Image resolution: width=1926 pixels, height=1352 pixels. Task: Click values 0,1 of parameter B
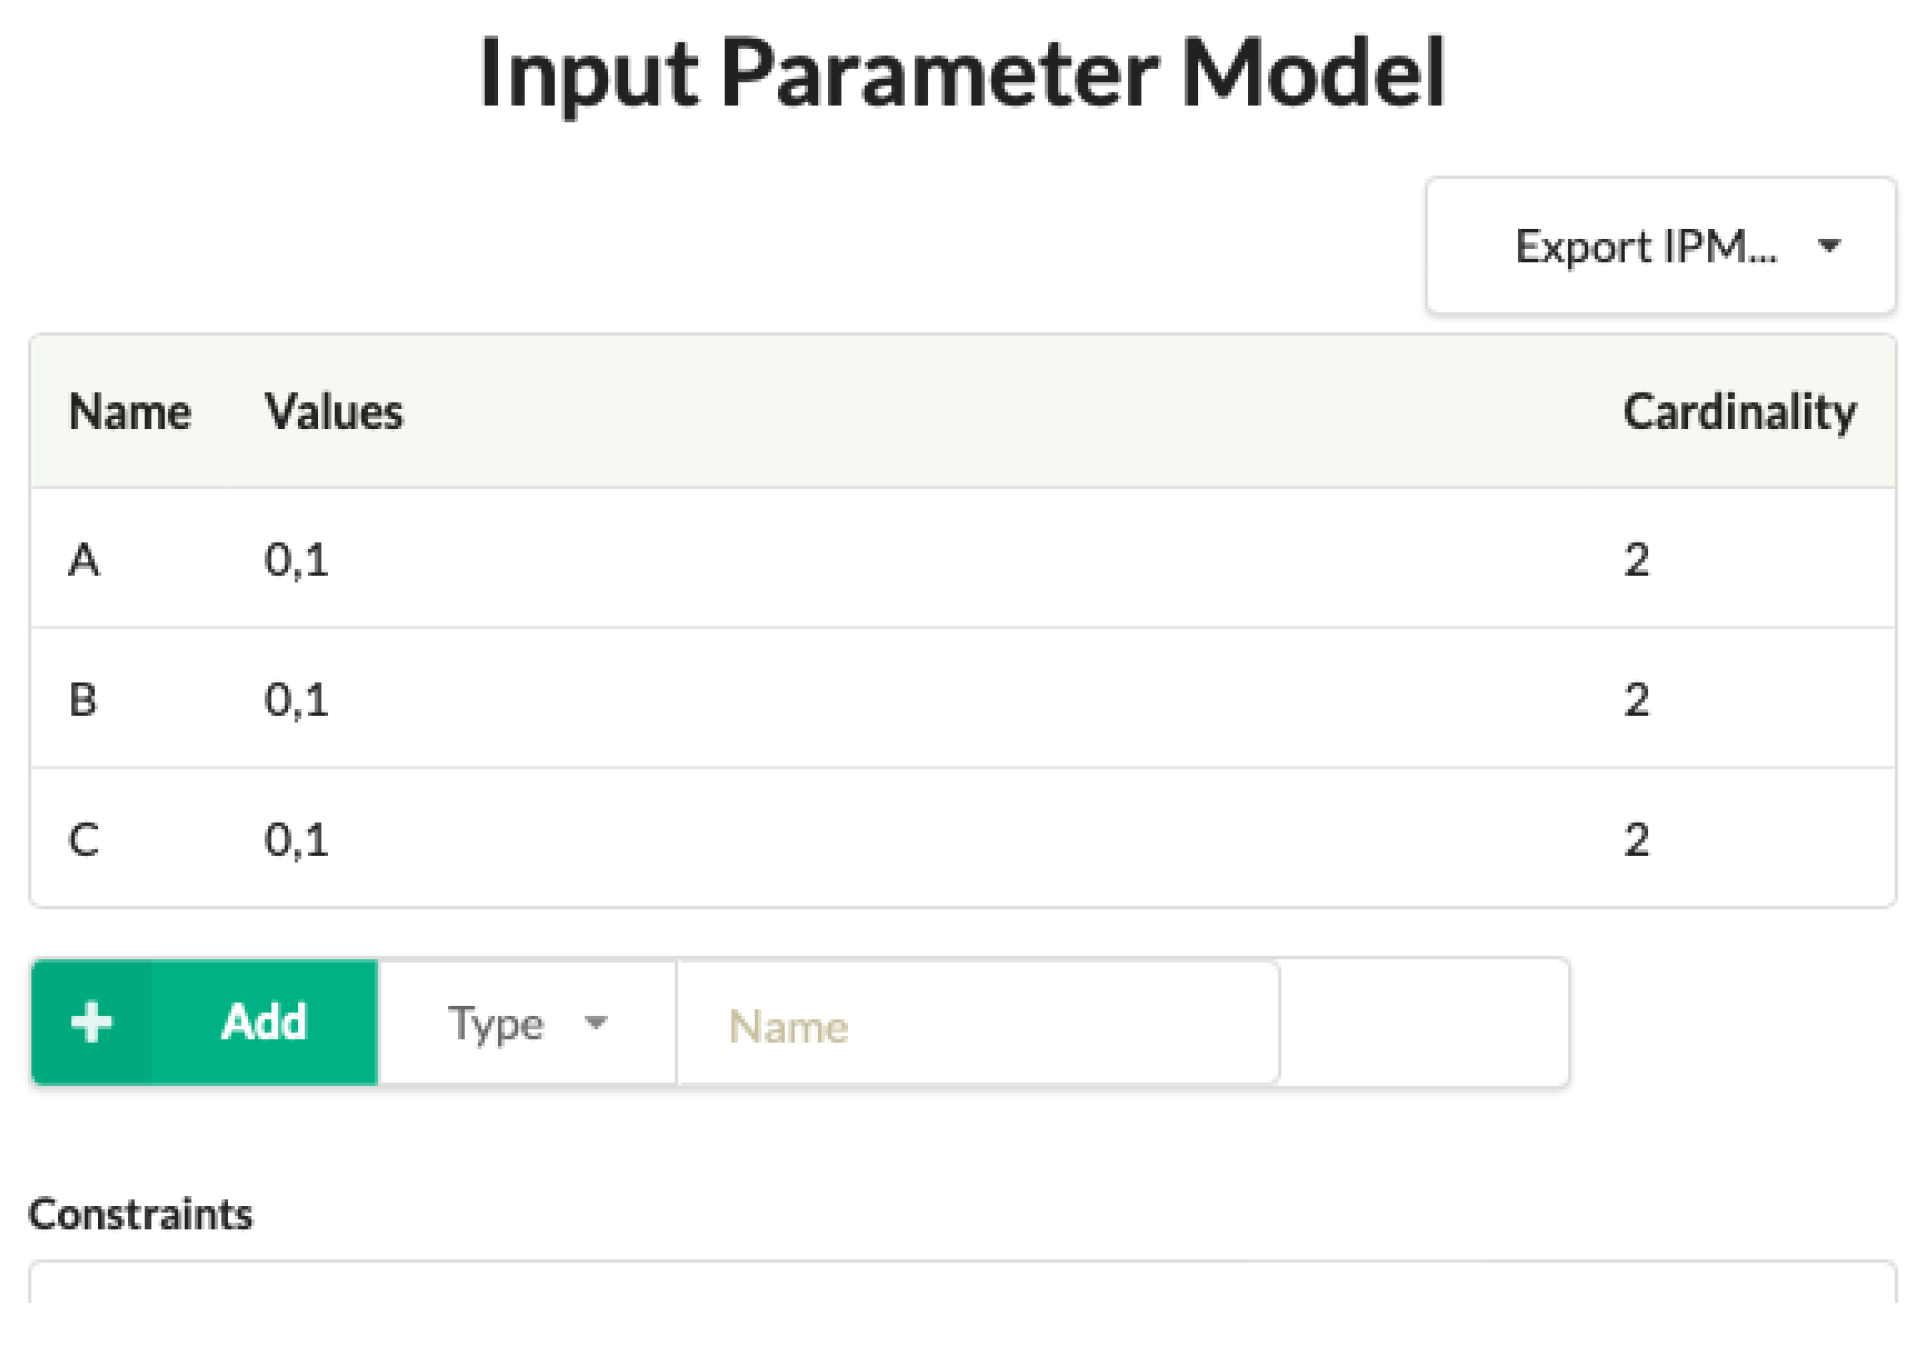coord(296,699)
